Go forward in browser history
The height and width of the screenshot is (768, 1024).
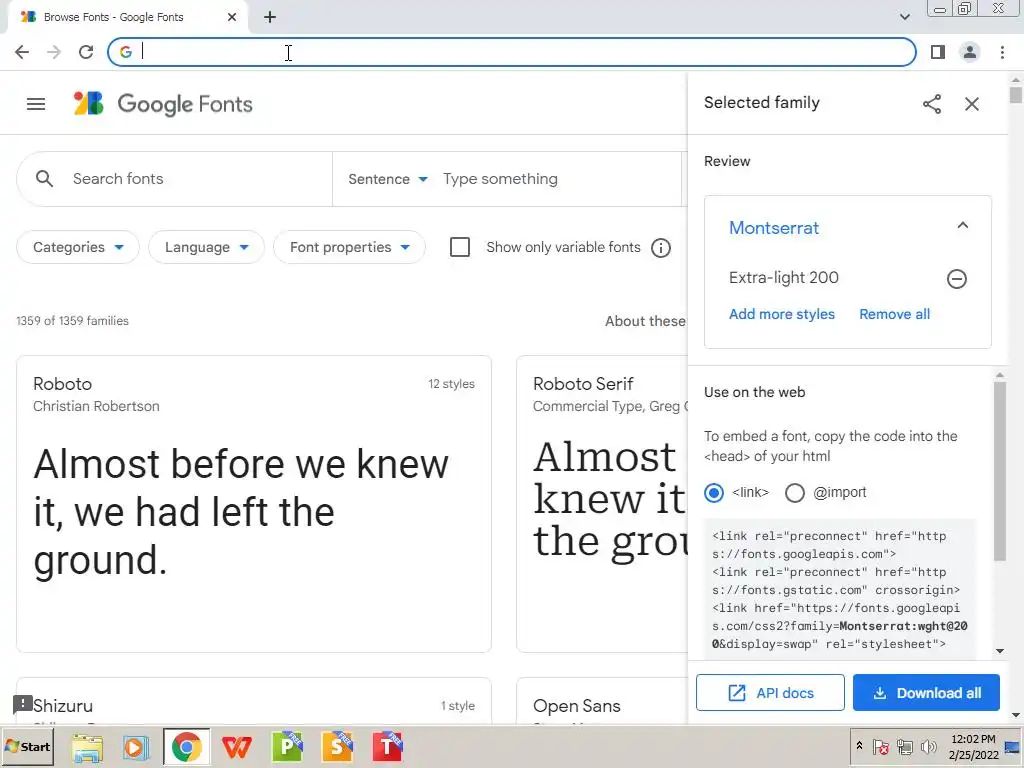(x=54, y=52)
